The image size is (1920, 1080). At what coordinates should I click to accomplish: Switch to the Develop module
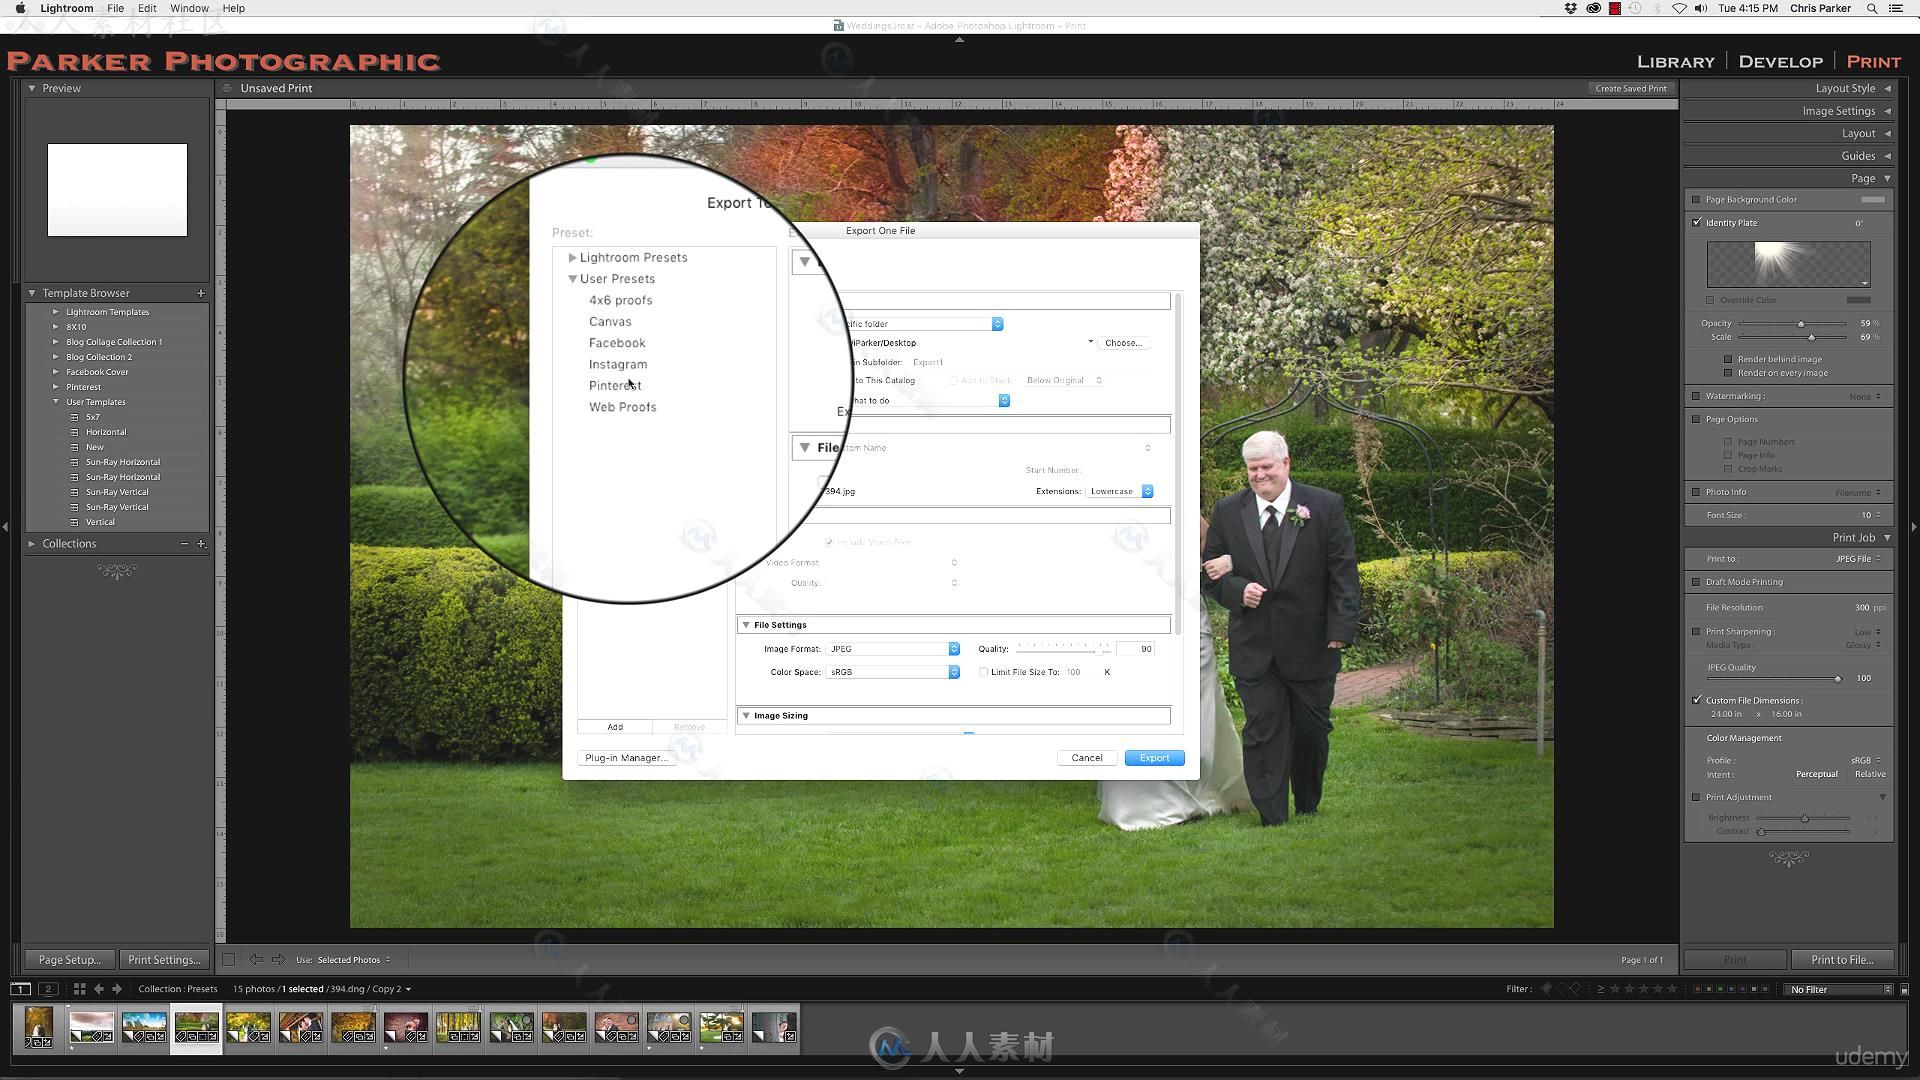click(1780, 62)
